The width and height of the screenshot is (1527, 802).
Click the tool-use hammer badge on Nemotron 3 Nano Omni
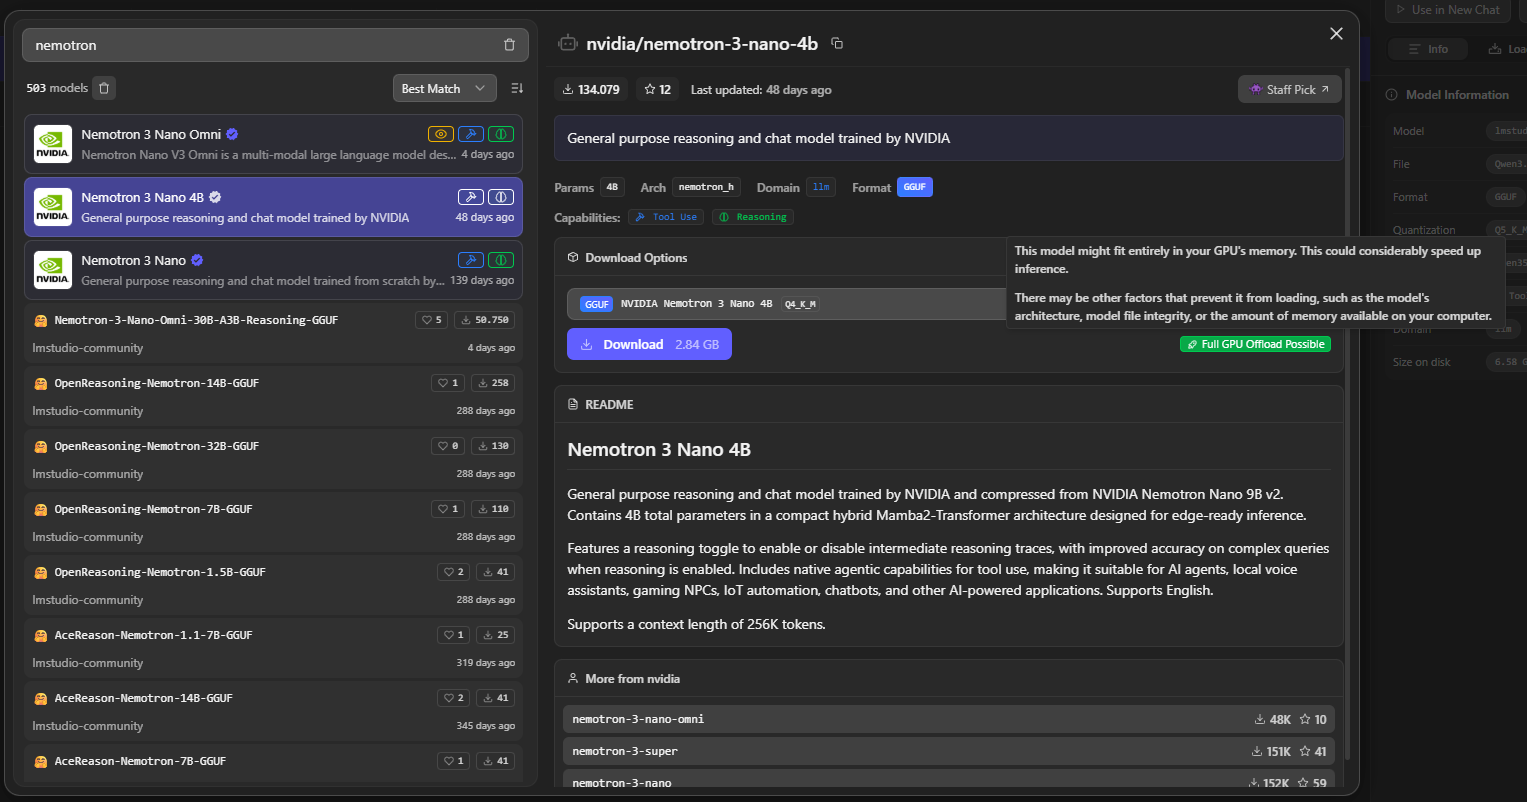coord(471,134)
